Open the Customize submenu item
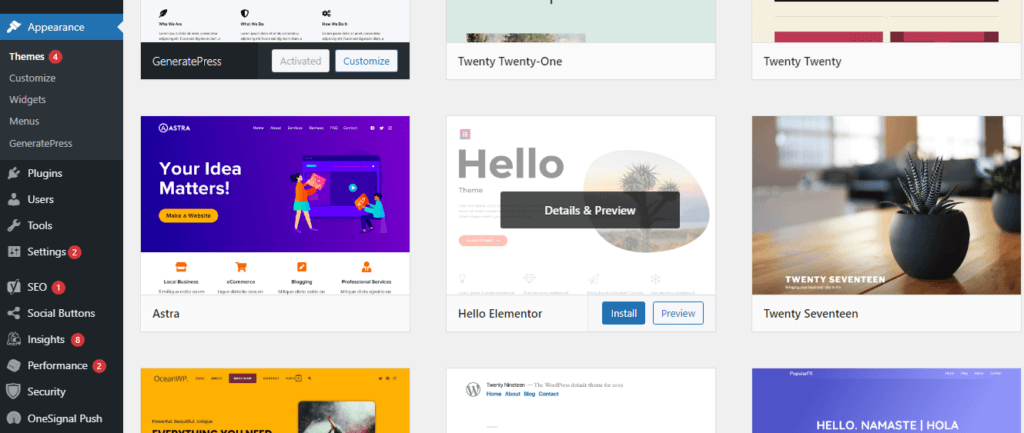 pyautogui.click(x=32, y=78)
